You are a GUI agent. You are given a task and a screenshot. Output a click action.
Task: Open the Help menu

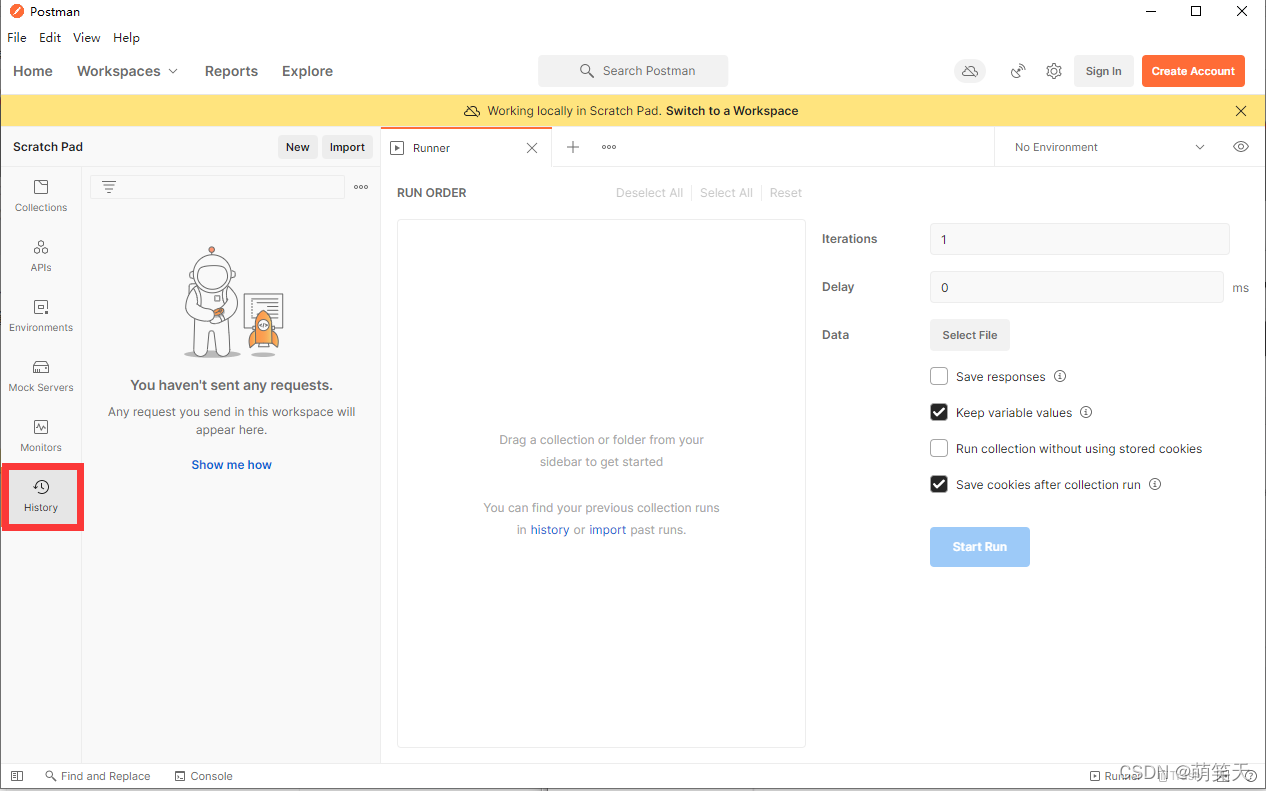126,38
